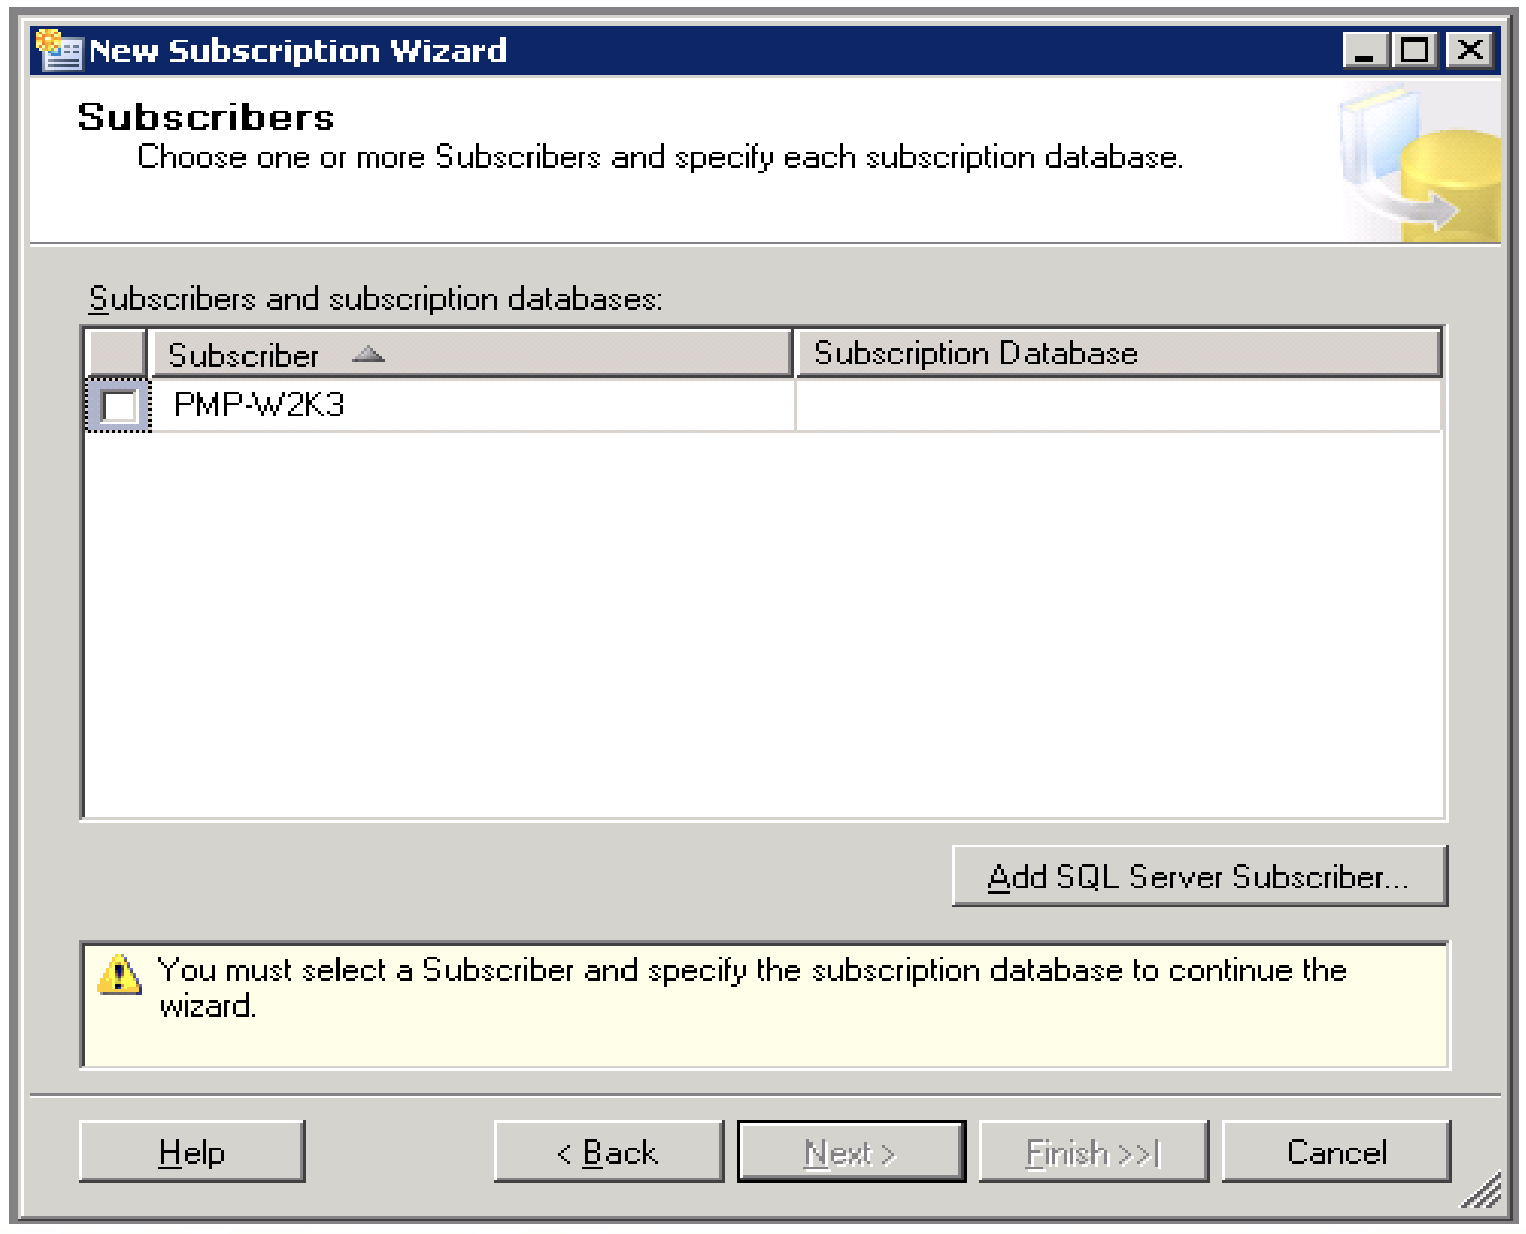Close the New Subscription Wizard window

1470,49
